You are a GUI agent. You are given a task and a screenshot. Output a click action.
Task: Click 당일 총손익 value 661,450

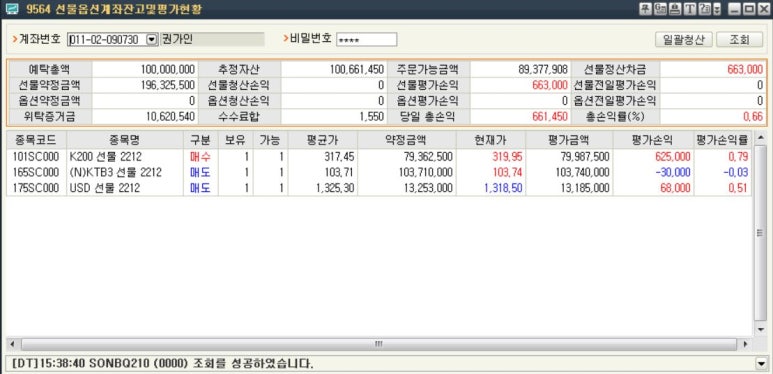coord(550,117)
